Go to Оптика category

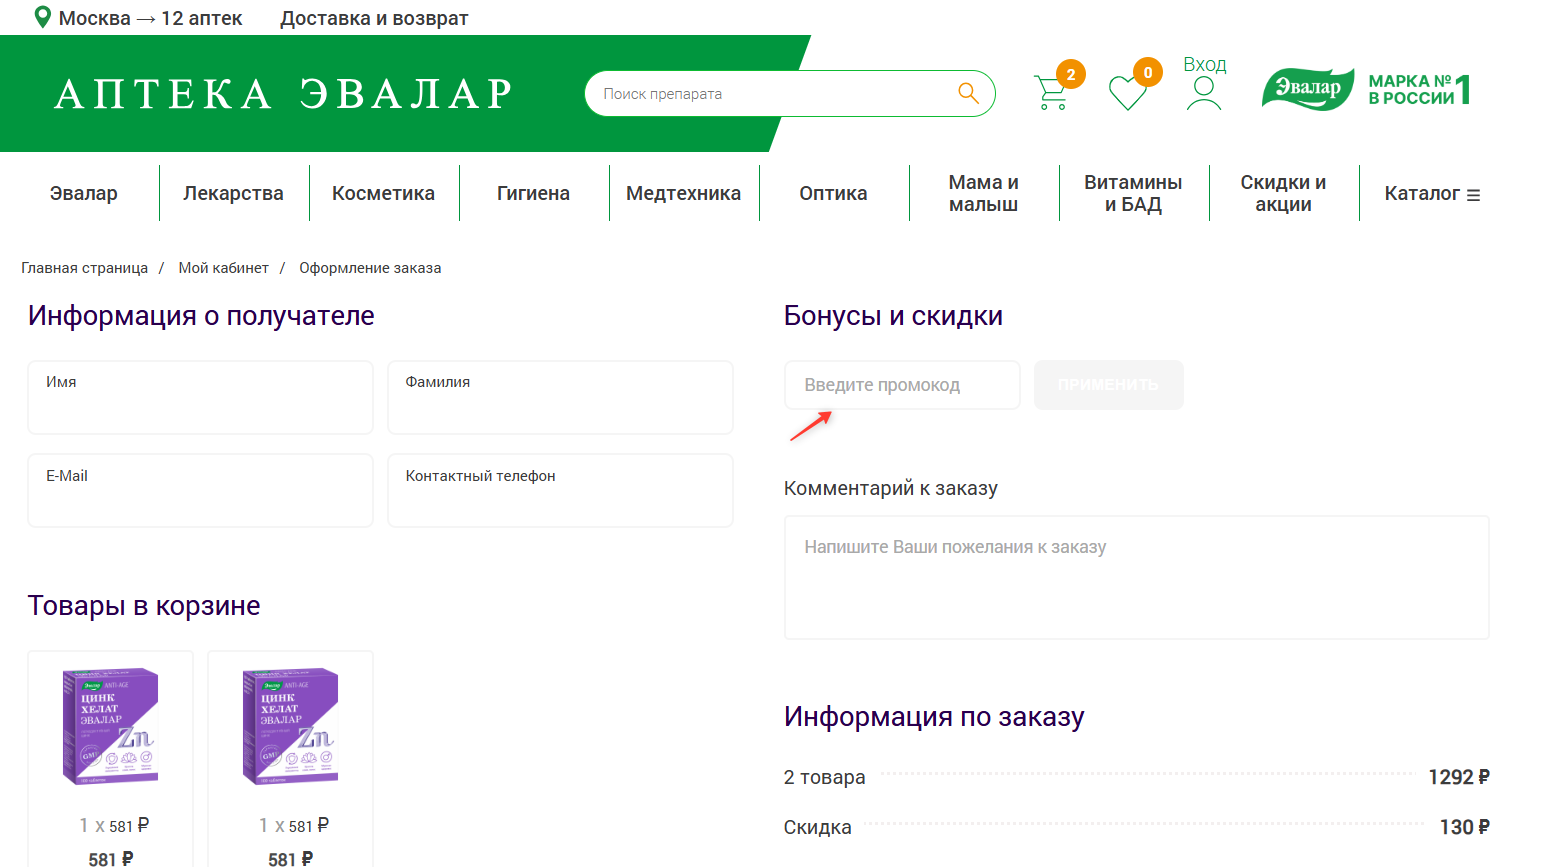coord(833,193)
